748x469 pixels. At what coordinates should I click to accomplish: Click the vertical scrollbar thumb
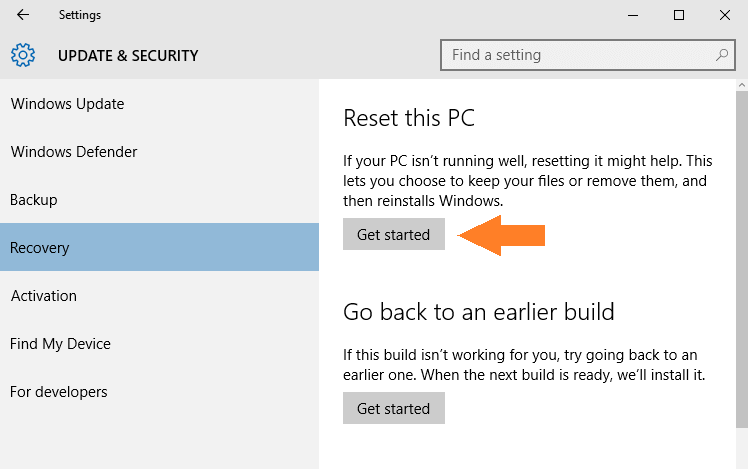point(742,259)
